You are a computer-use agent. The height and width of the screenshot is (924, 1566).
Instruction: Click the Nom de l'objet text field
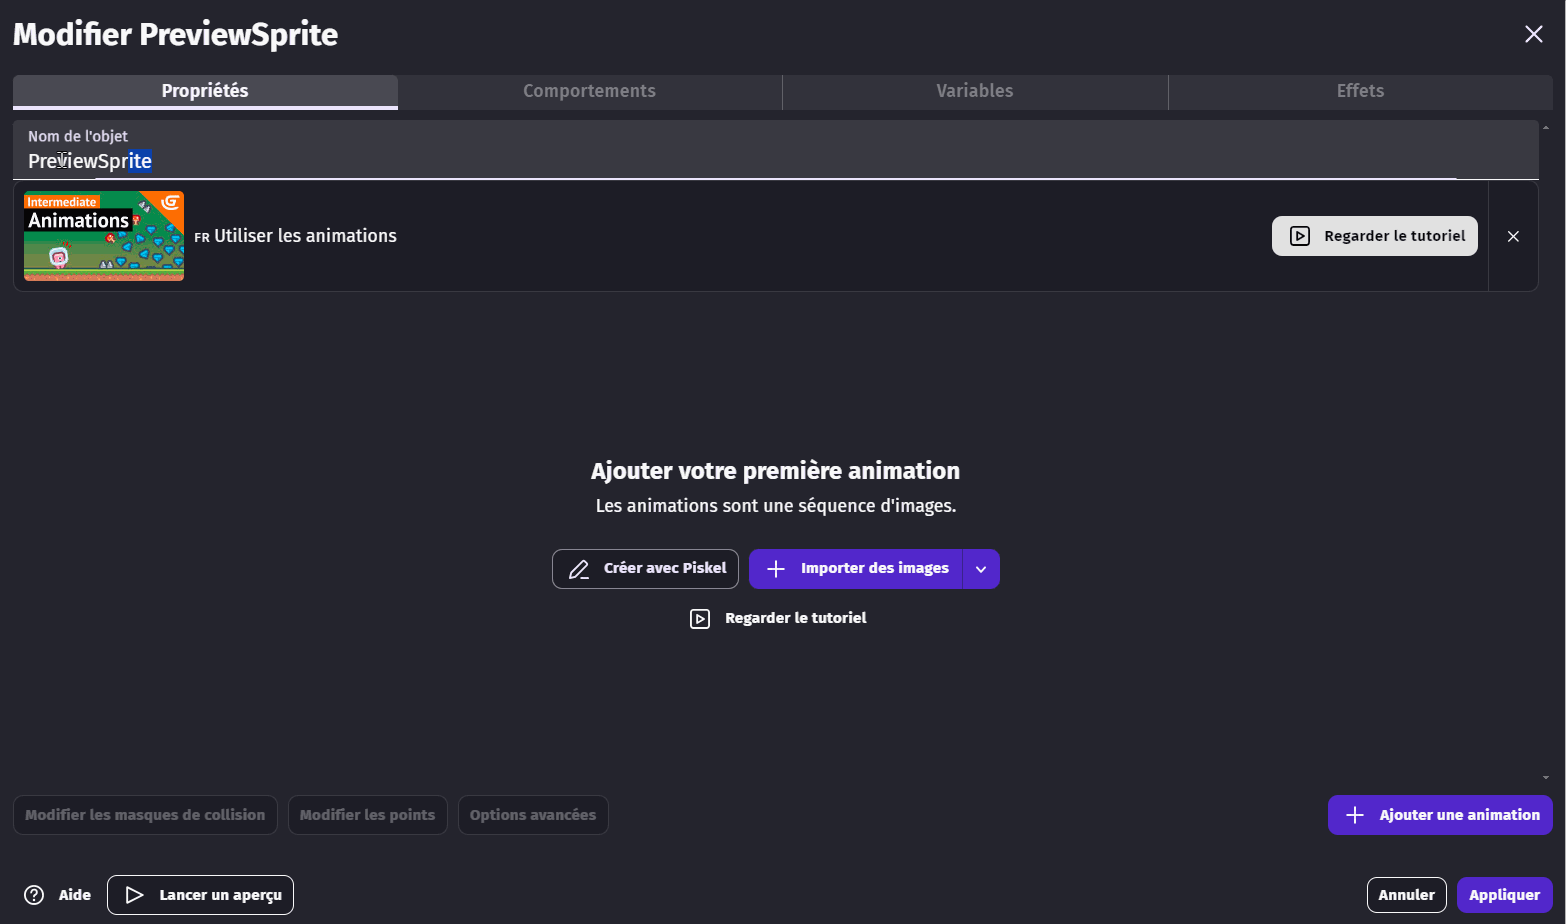pos(700,161)
